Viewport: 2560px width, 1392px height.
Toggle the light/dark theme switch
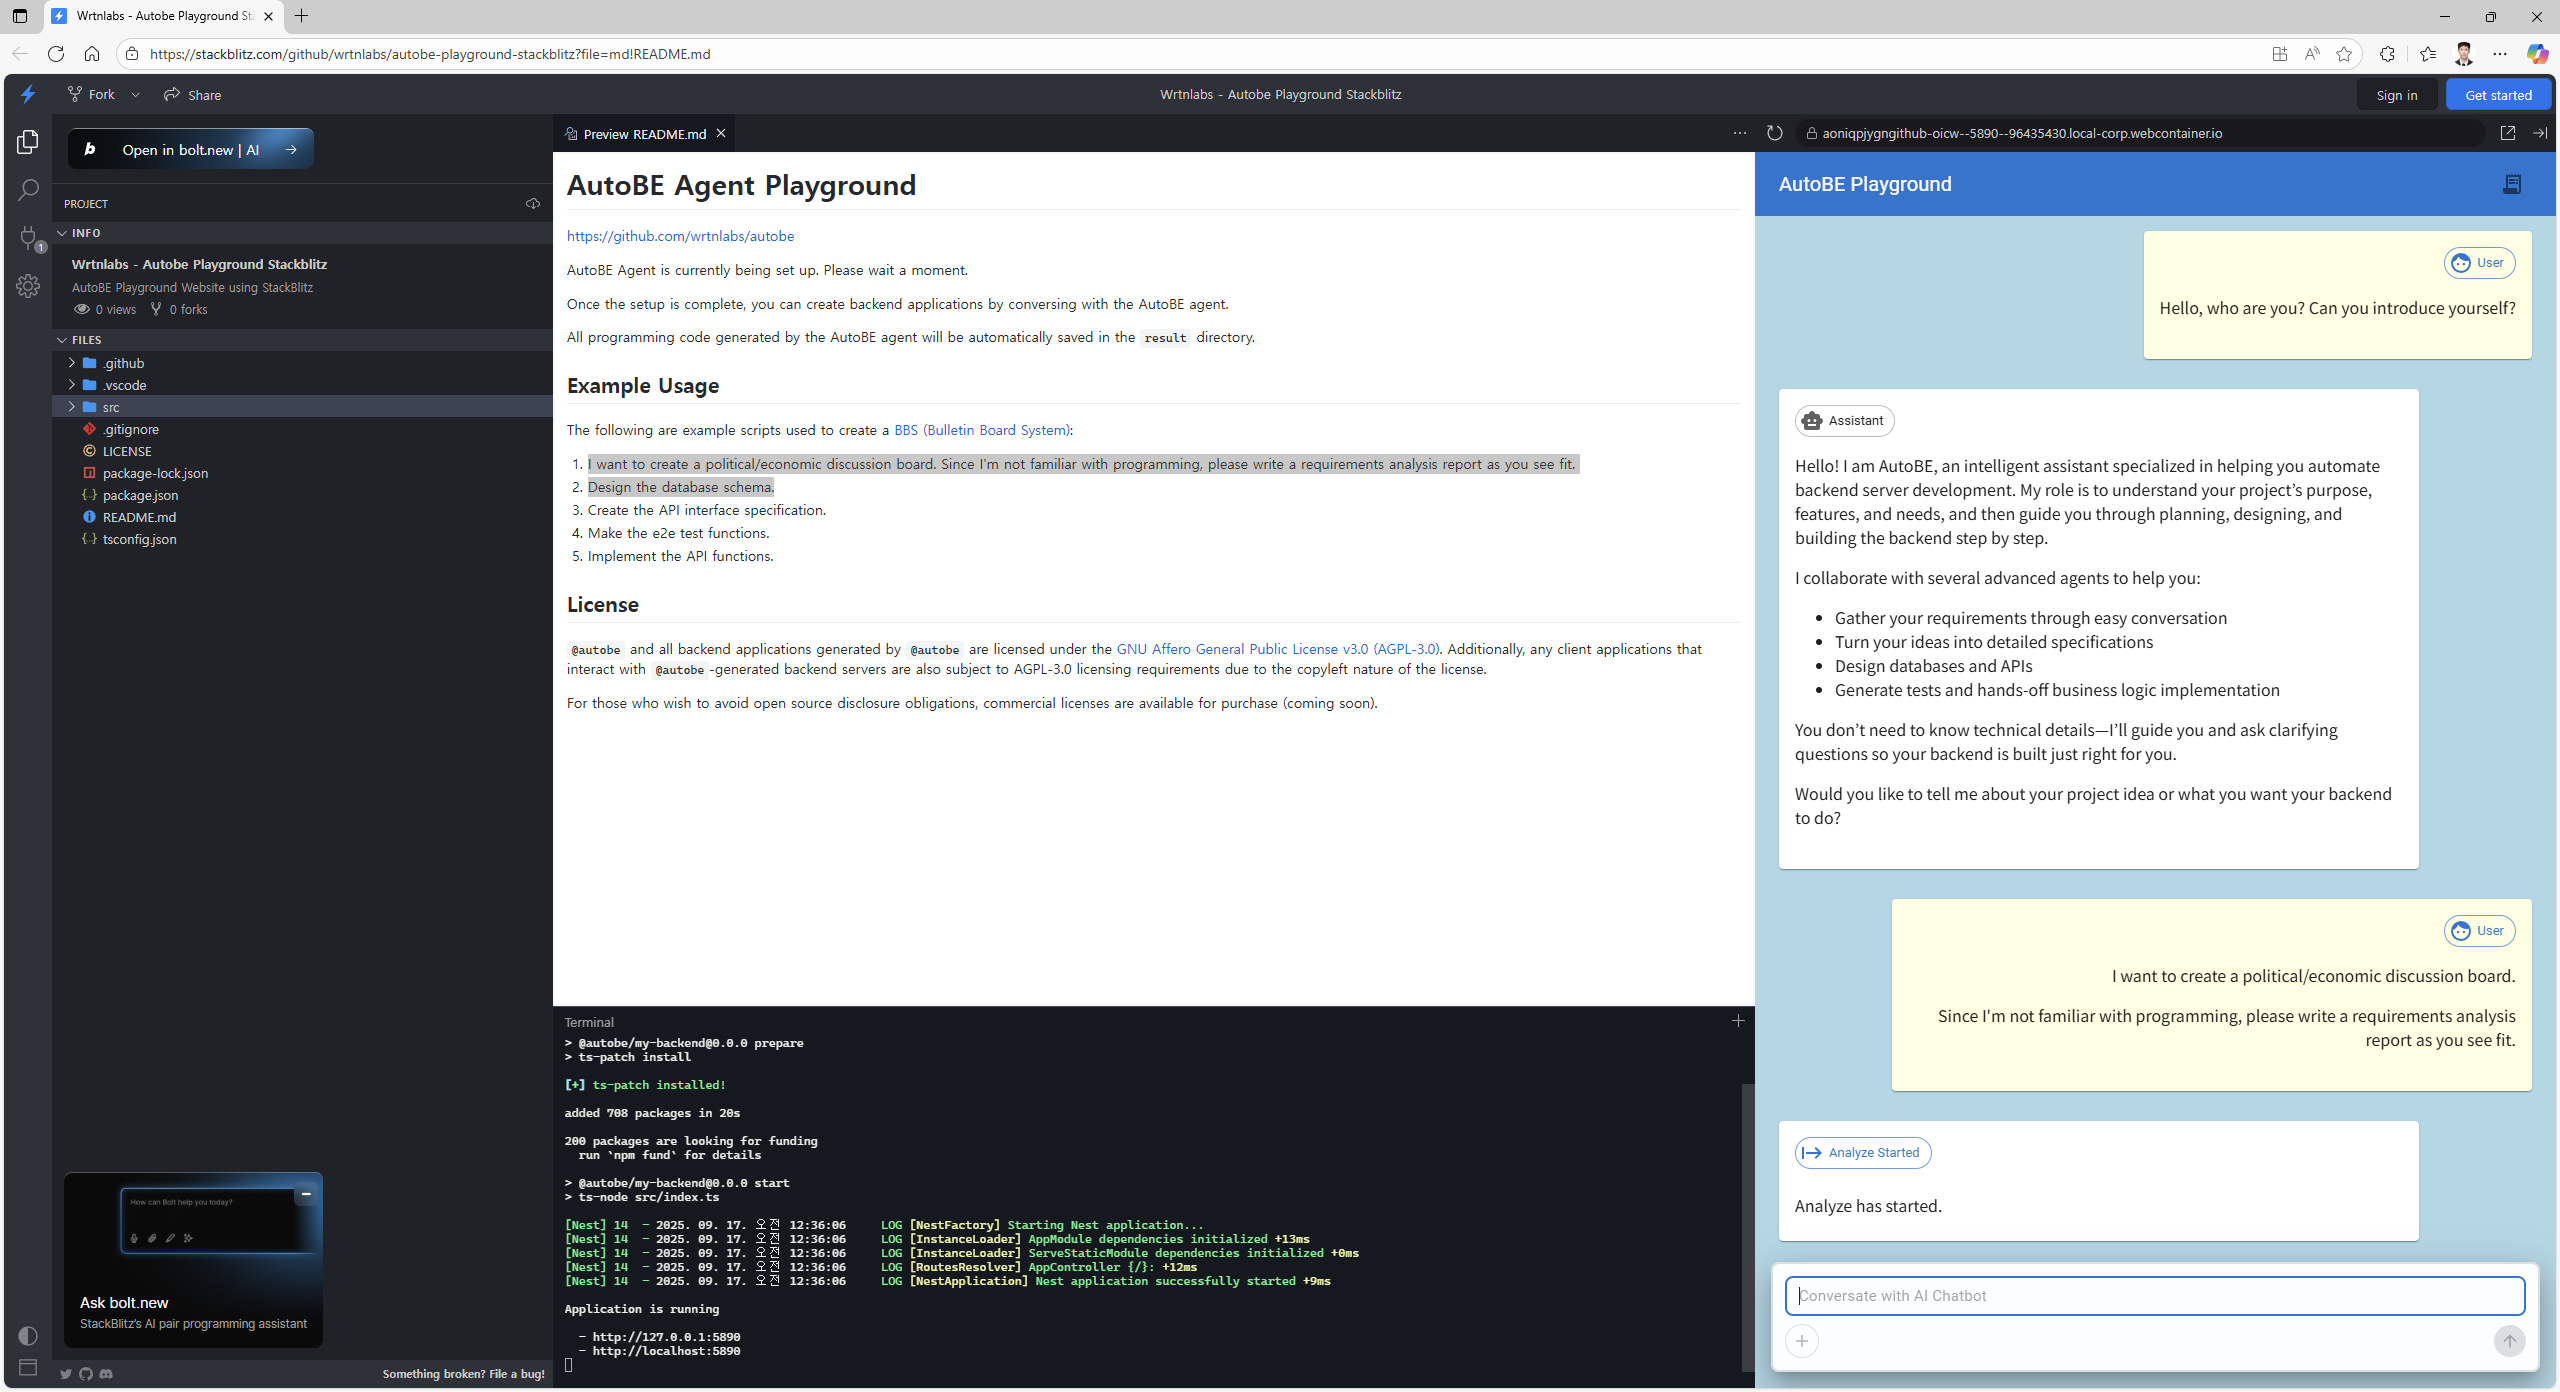(x=28, y=1335)
